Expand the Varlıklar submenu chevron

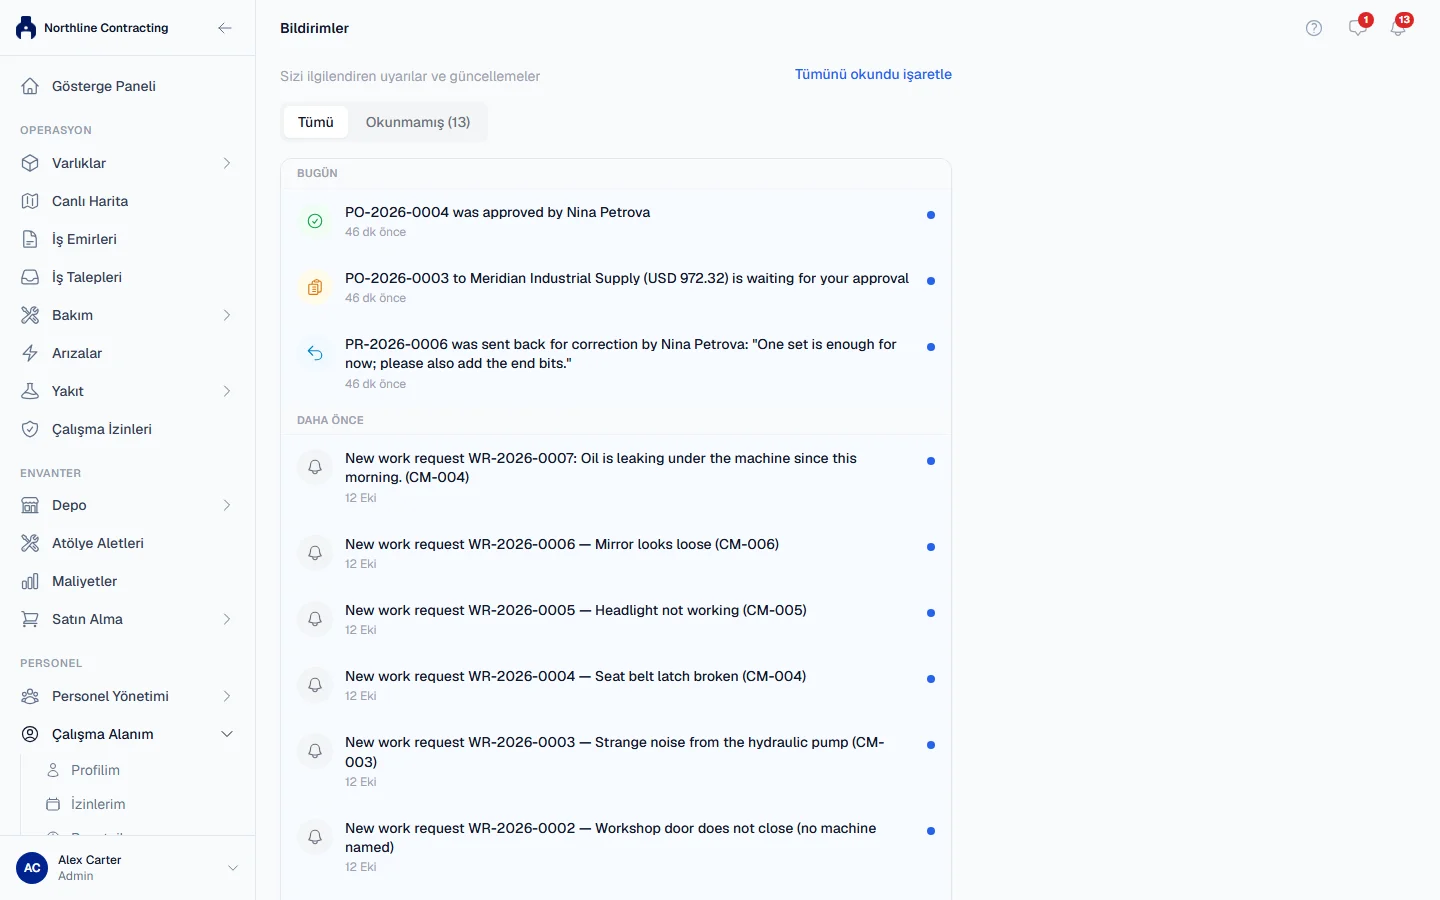click(x=227, y=163)
